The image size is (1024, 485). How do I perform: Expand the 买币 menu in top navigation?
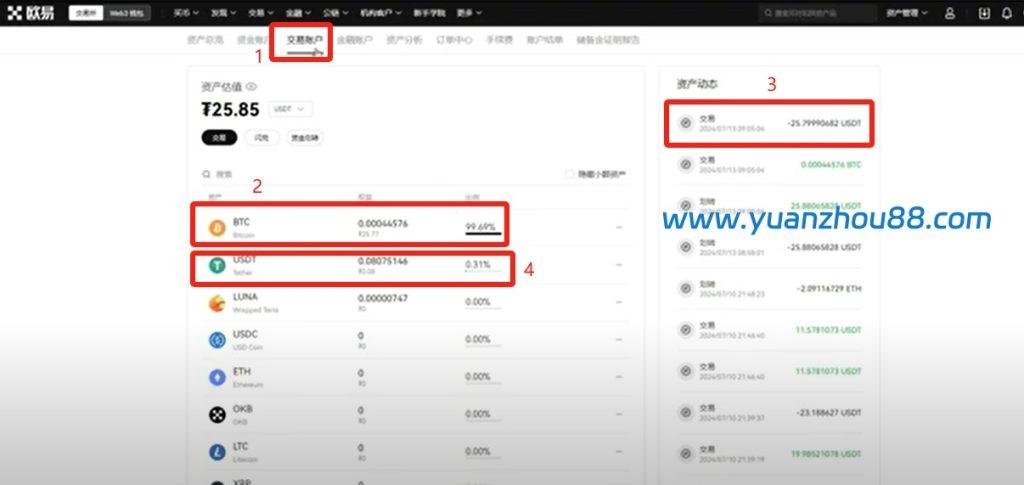pyautogui.click(x=185, y=13)
